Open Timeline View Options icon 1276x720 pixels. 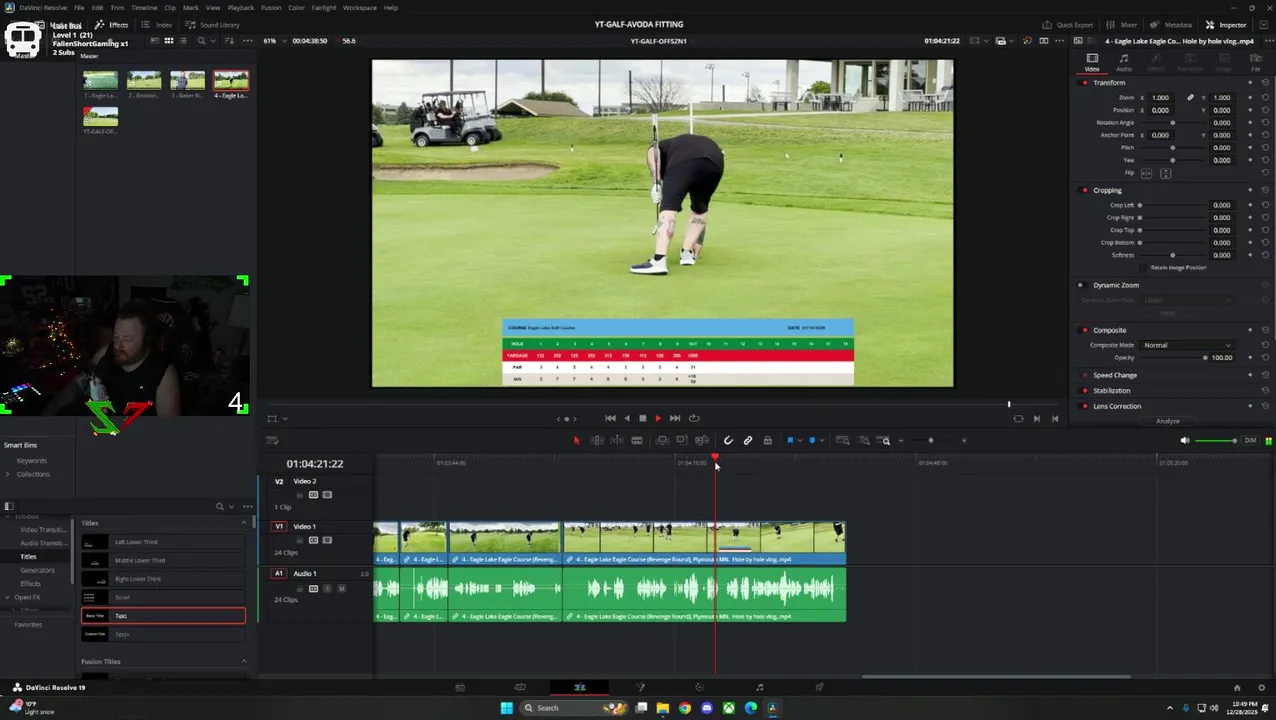click(272, 440)
